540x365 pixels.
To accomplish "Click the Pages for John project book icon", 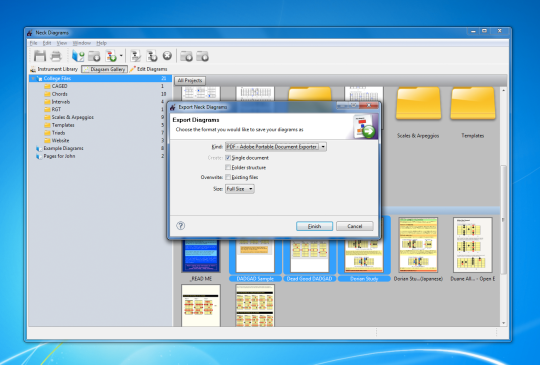I will [x=39, y=156].
